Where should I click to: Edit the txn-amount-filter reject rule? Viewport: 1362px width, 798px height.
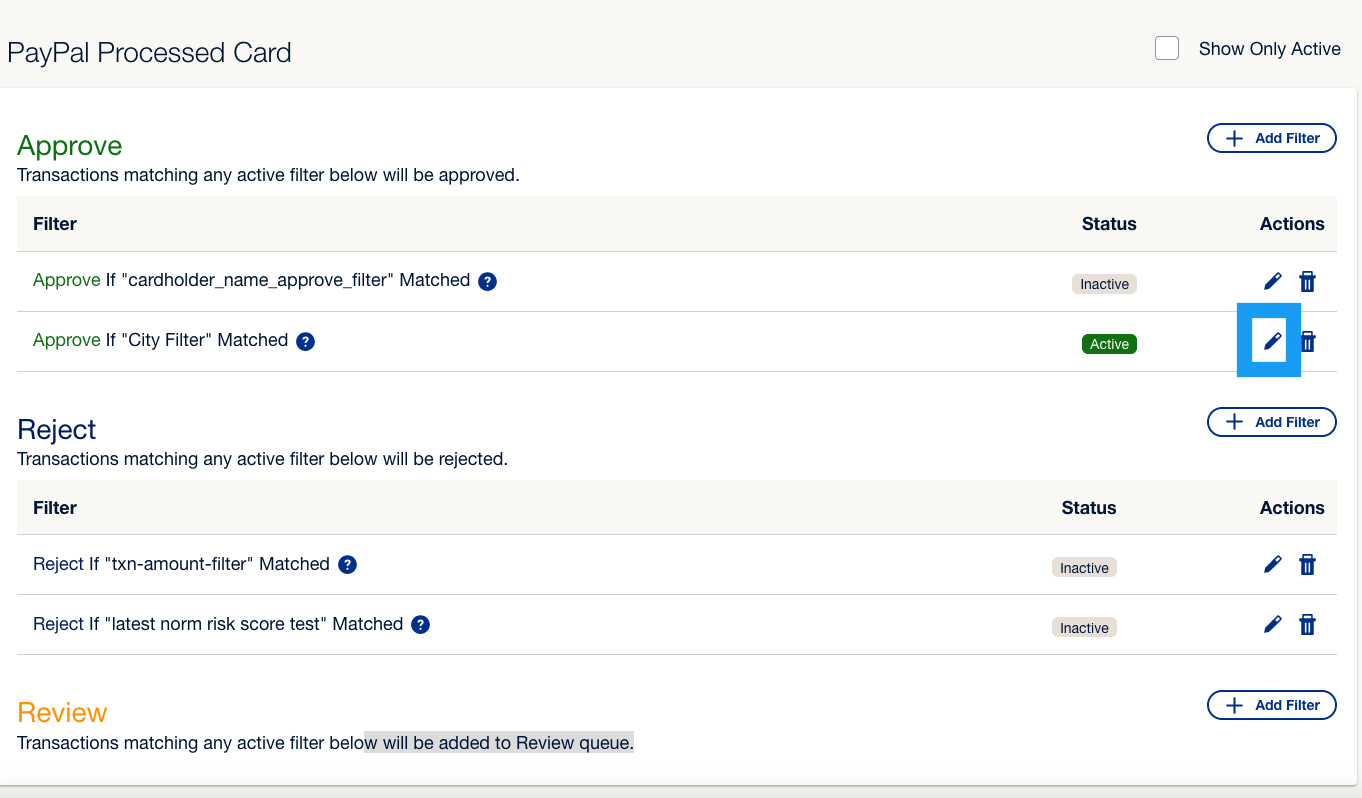[1272, 565]
